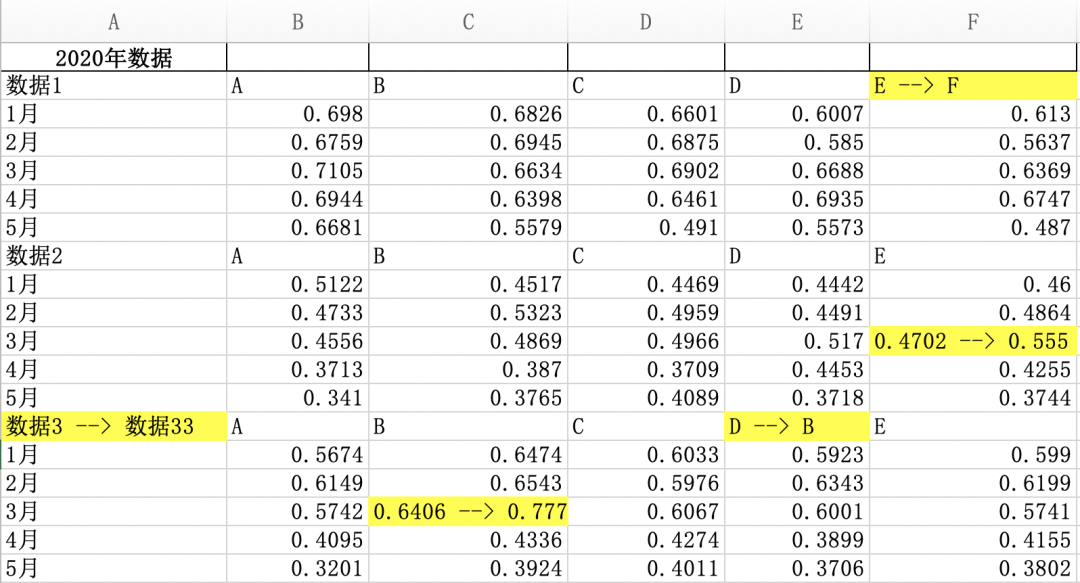The width and height of the screenshot is (1080, 583).
Task: Select column header D at top
Action: [x=646, y=22]
